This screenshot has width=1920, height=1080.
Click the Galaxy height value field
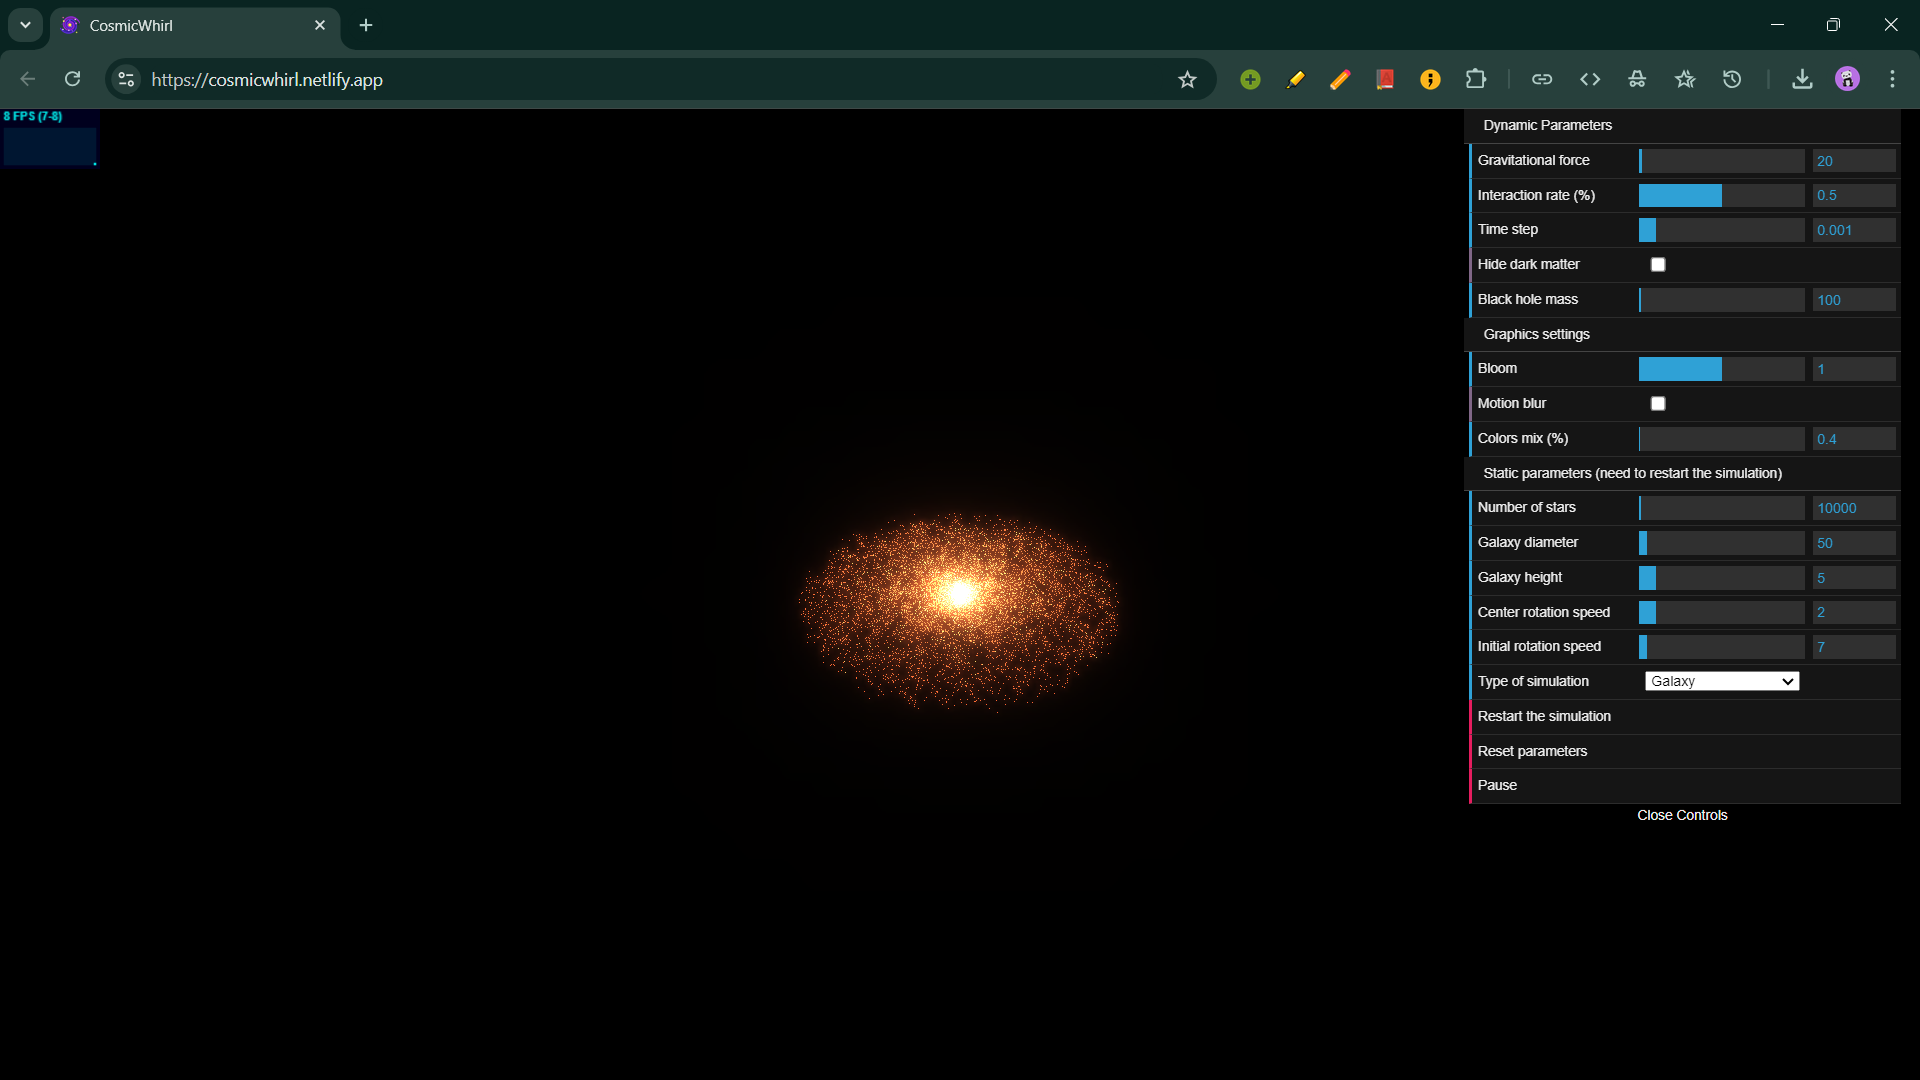pos(1854,577)
